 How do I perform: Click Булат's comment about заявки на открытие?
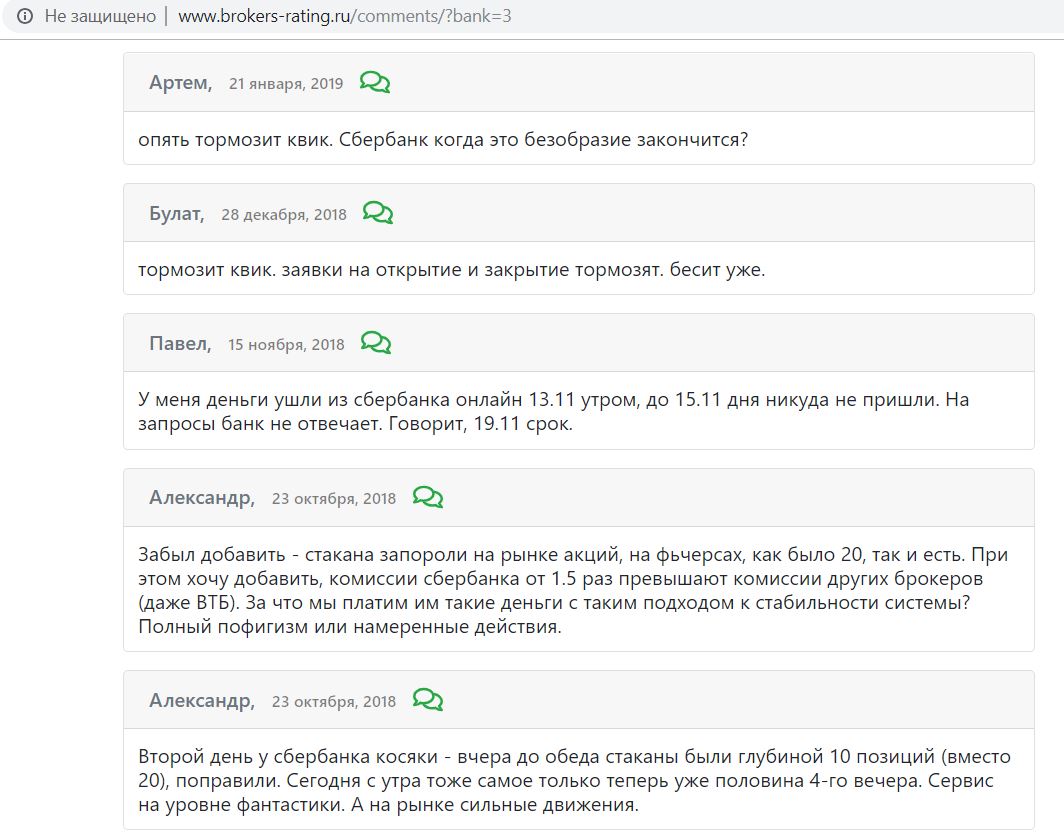tap(451, 269)
